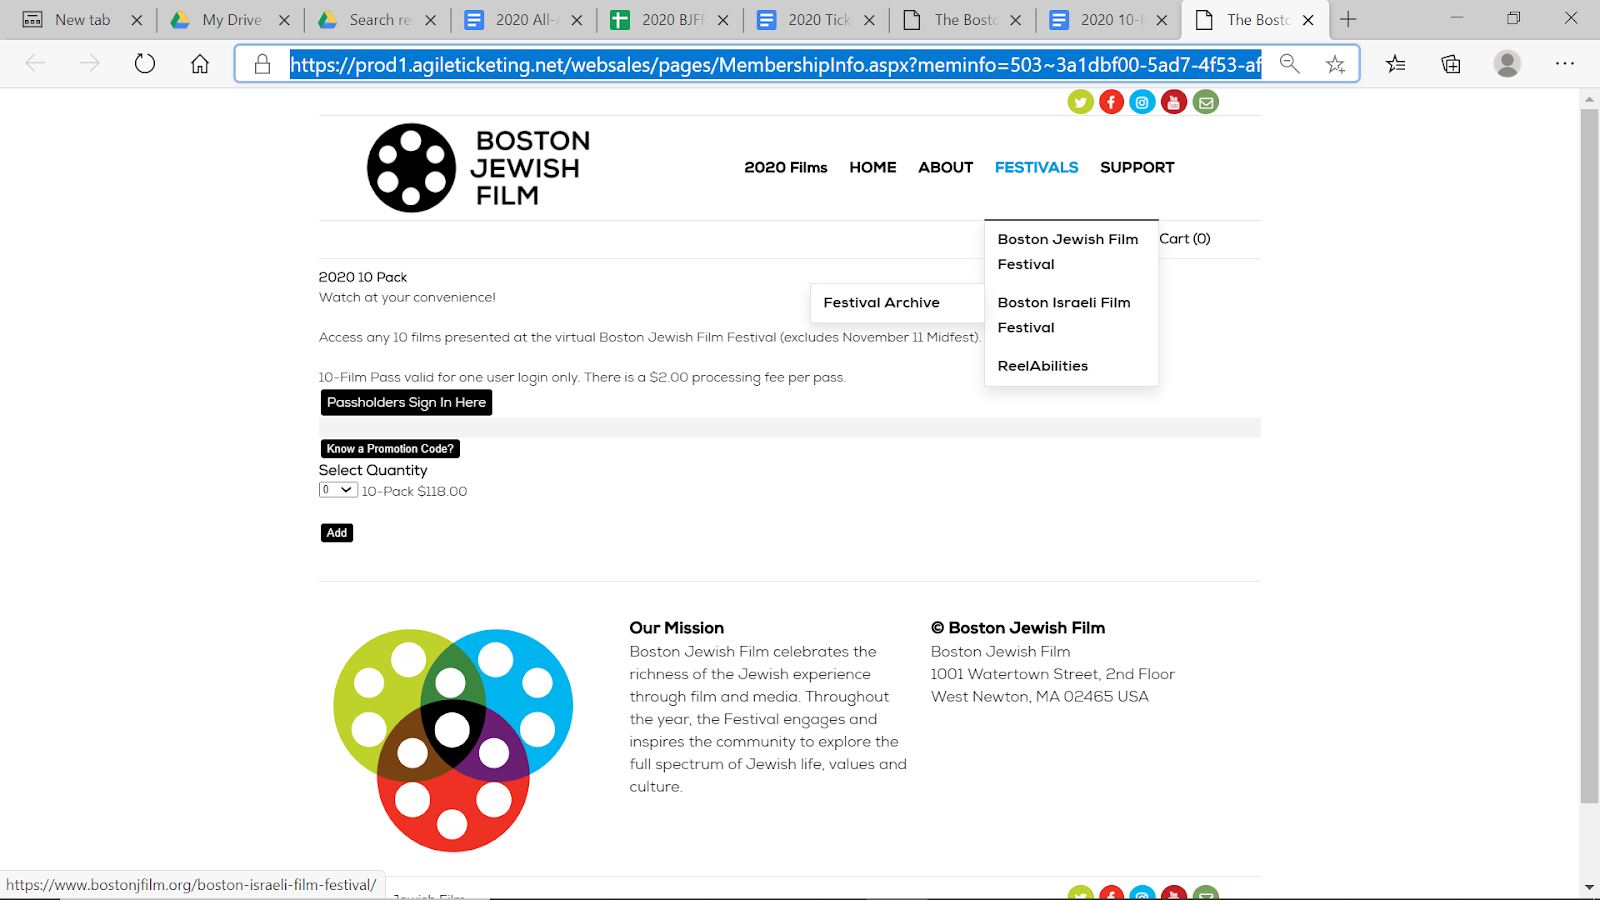Open the zoom magnifier icon in the address bar

click(1290, 64)
